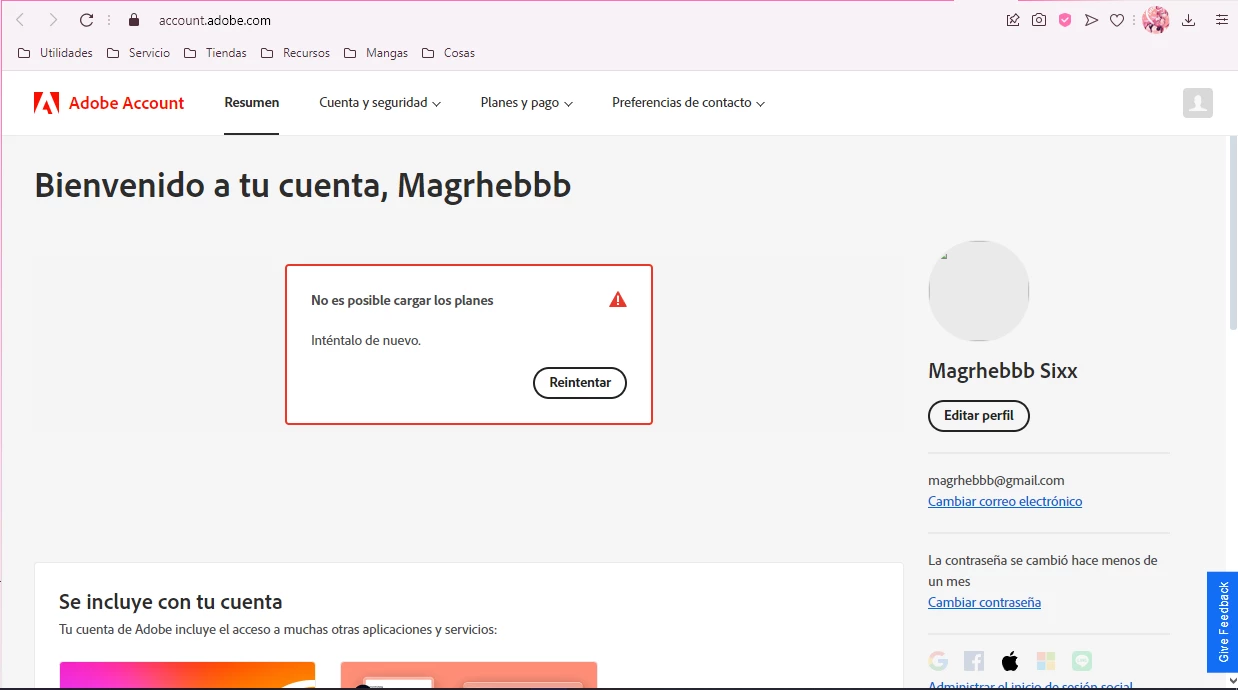Expand the Preferencias de contacto menu

click(689, 103)
